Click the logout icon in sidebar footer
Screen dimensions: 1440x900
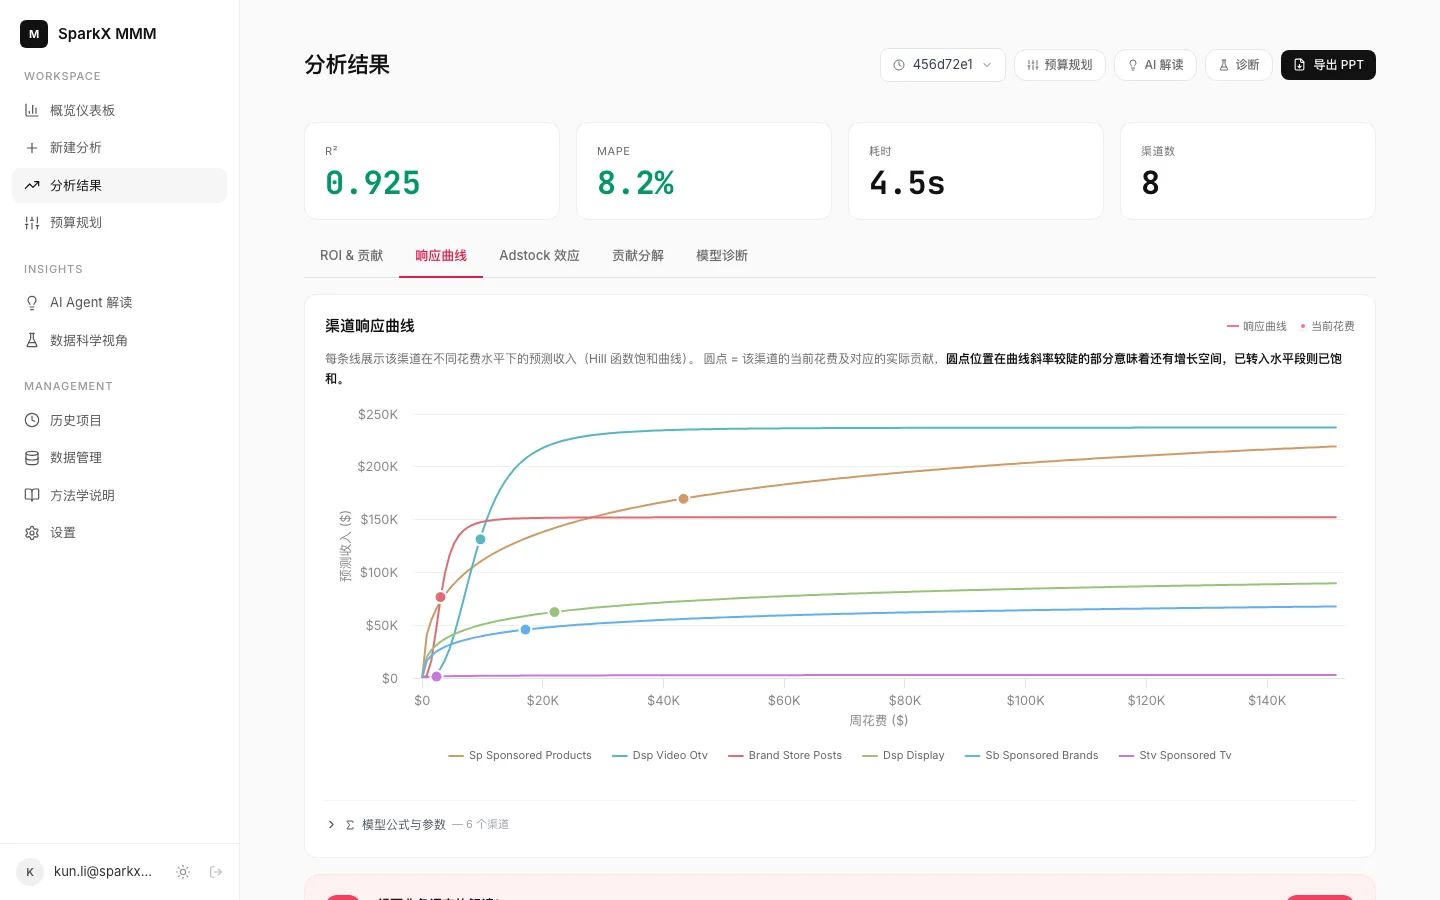pos(216,872)
